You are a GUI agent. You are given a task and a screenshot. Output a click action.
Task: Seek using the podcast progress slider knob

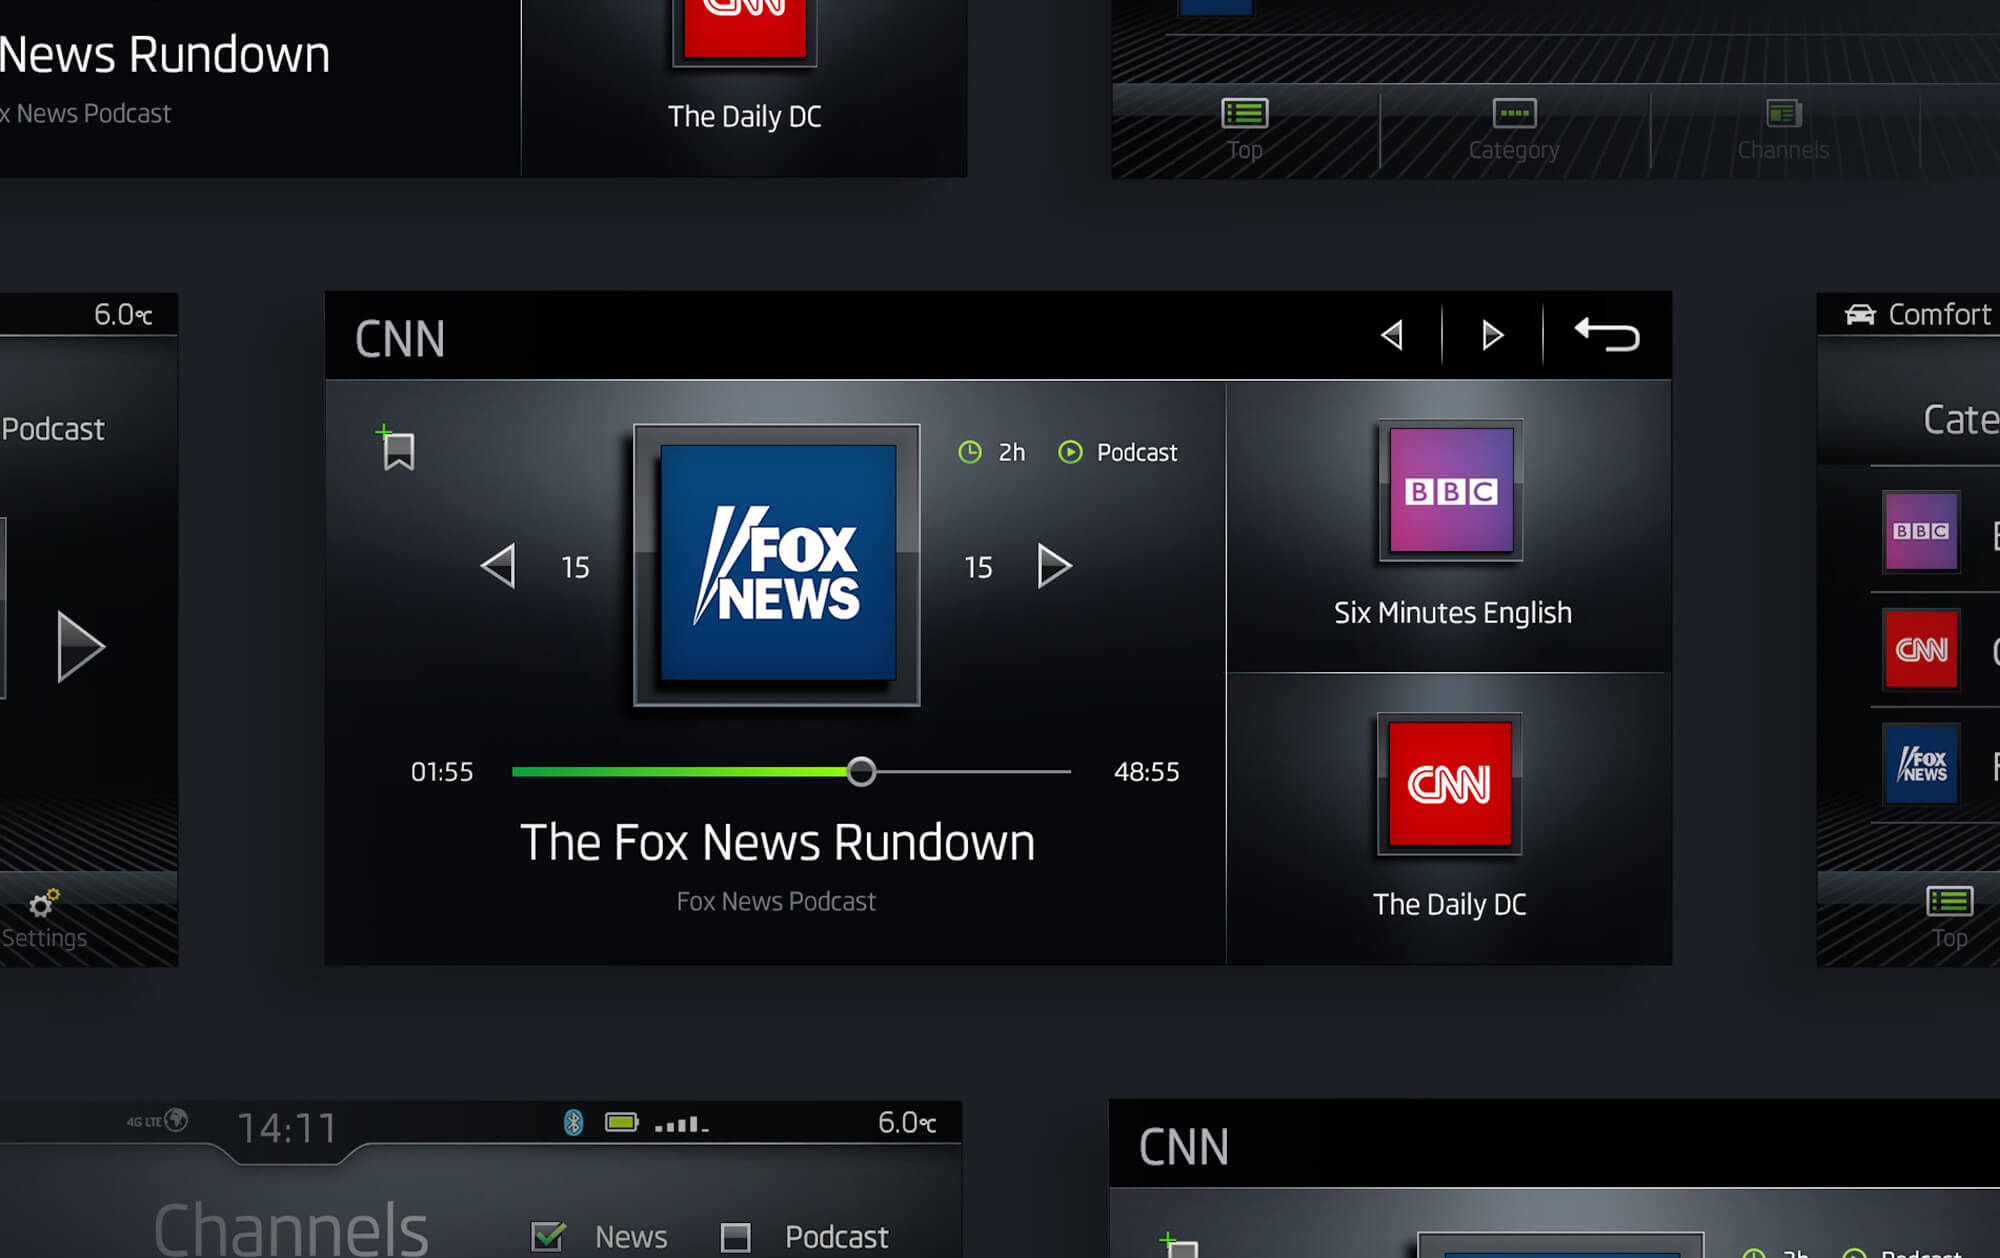(861, 771)
